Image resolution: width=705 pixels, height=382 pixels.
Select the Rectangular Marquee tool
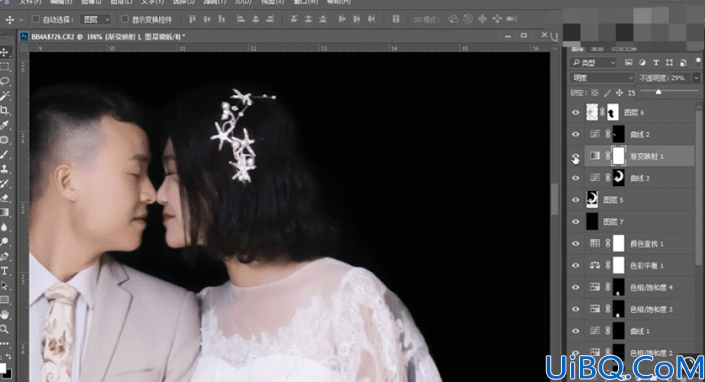point(4,67)
